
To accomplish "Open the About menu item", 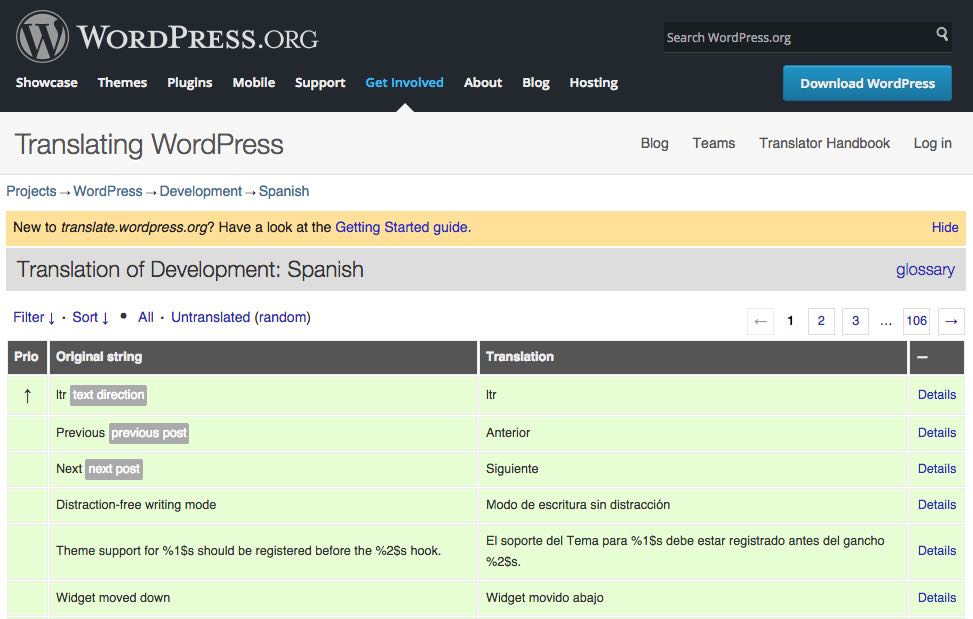I will 483,82.
